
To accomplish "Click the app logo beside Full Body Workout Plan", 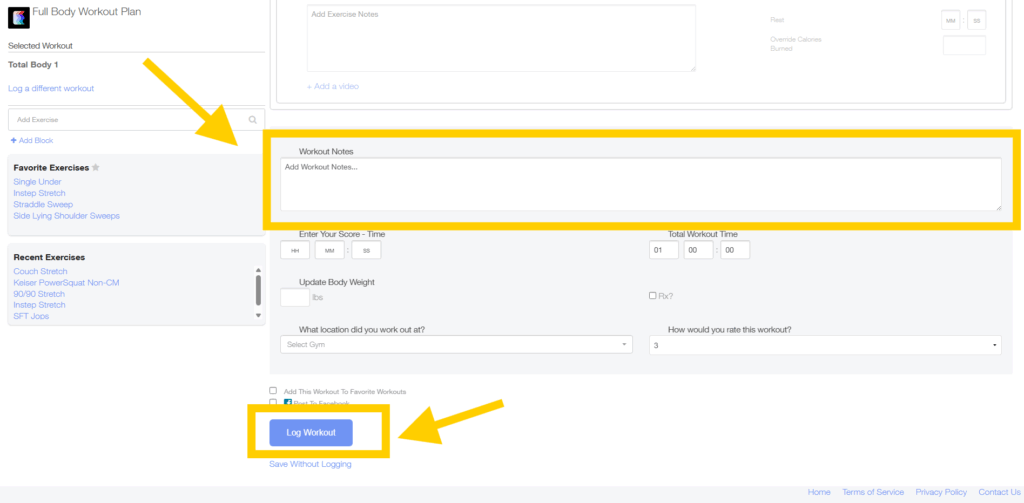I will (19, 19).
